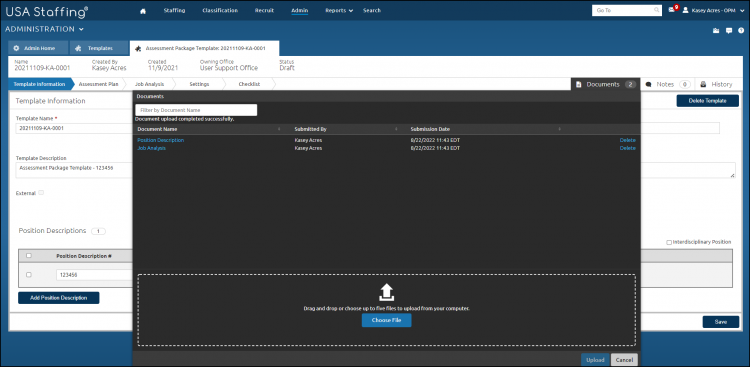The height and width of the screenshot is (367, 750).
Task: Click the History inbox icon
Action: pyautogui.click(x=704, y=84)
